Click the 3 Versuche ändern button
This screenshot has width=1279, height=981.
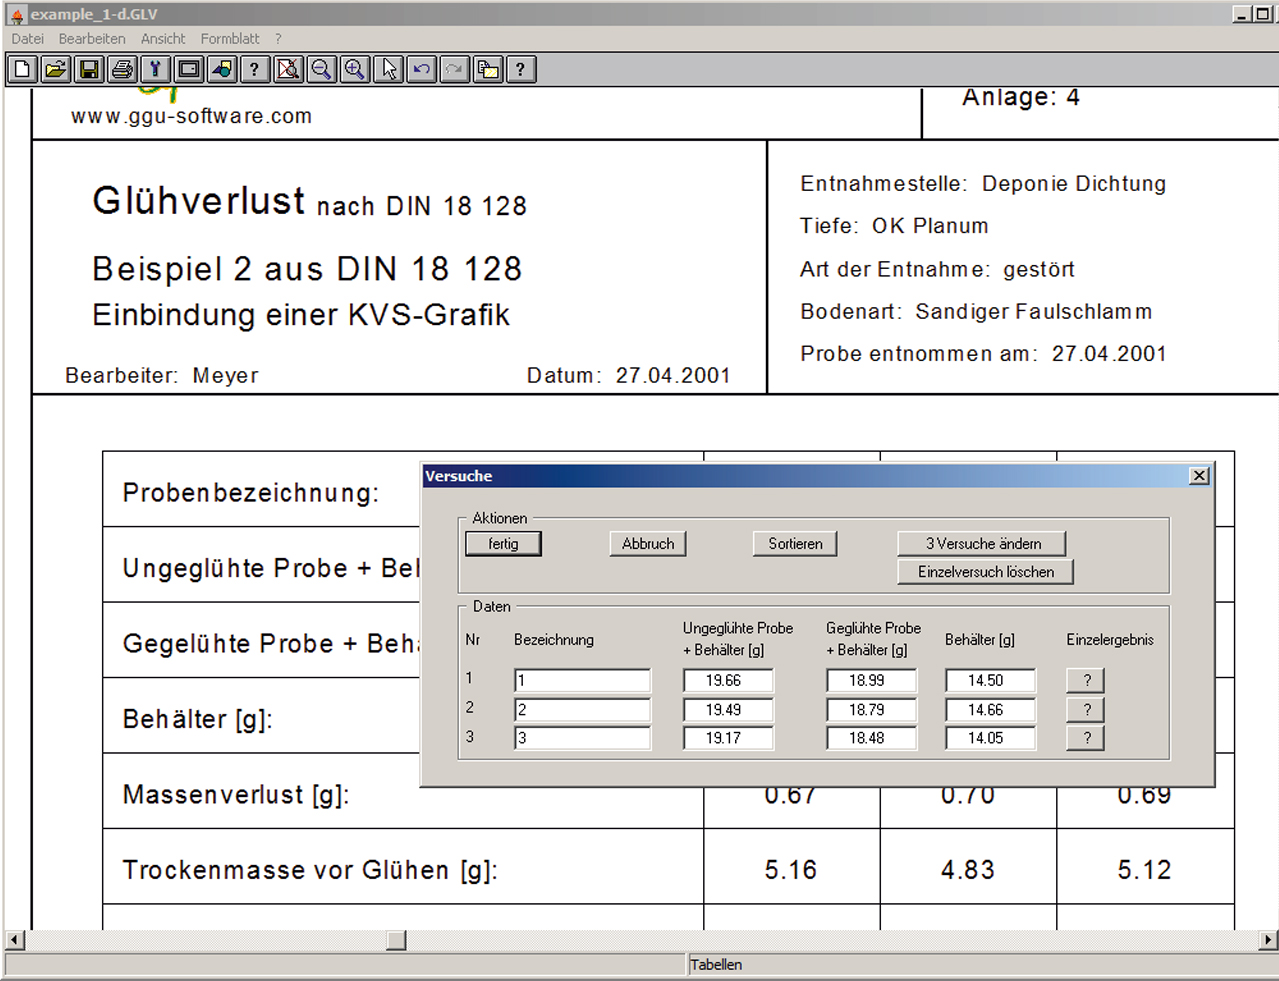click(982, 544)
